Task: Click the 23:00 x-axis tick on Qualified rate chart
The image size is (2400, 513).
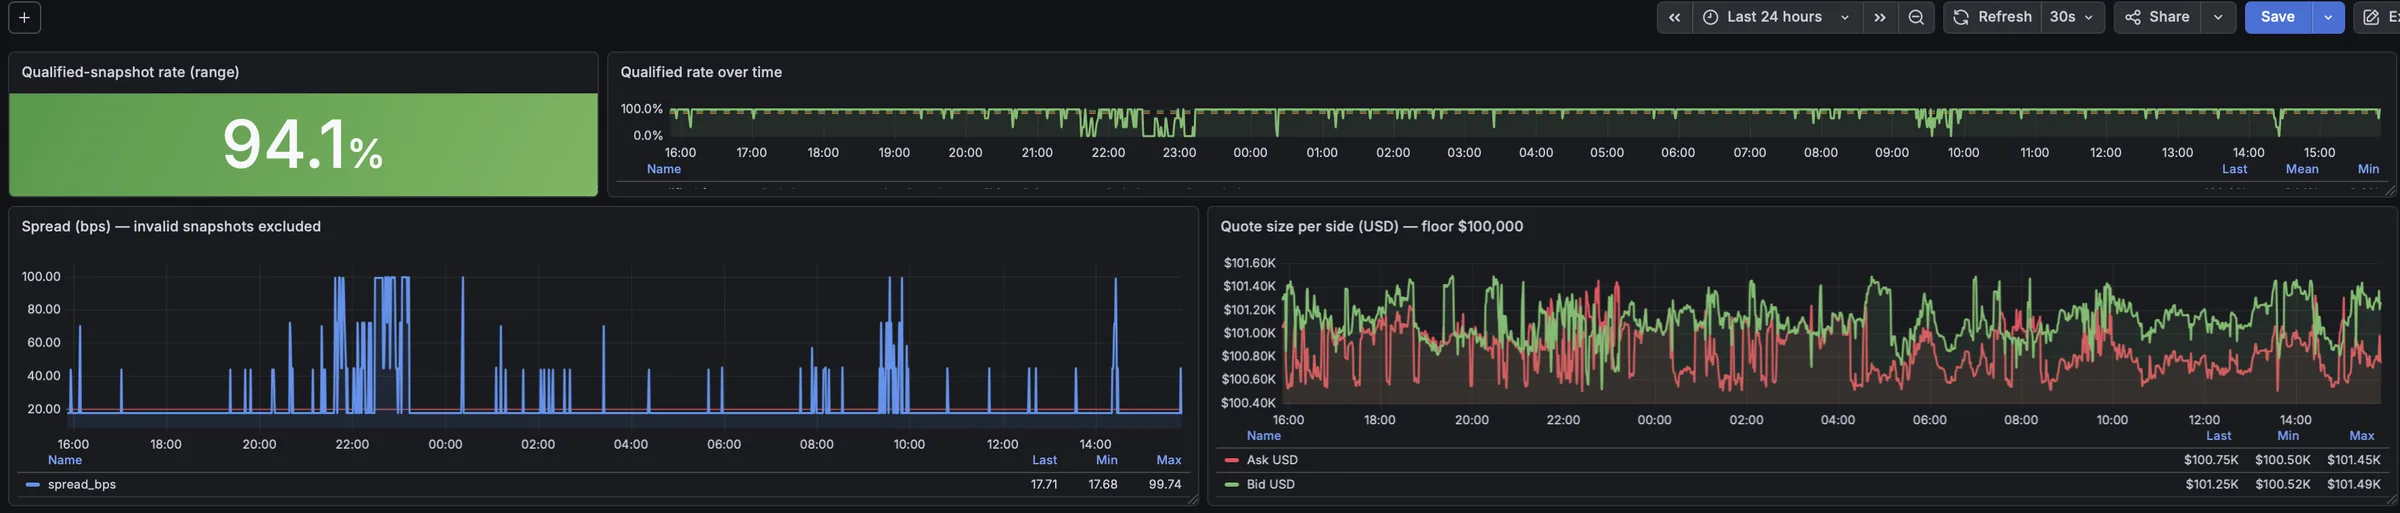Action: [1179, 152]
